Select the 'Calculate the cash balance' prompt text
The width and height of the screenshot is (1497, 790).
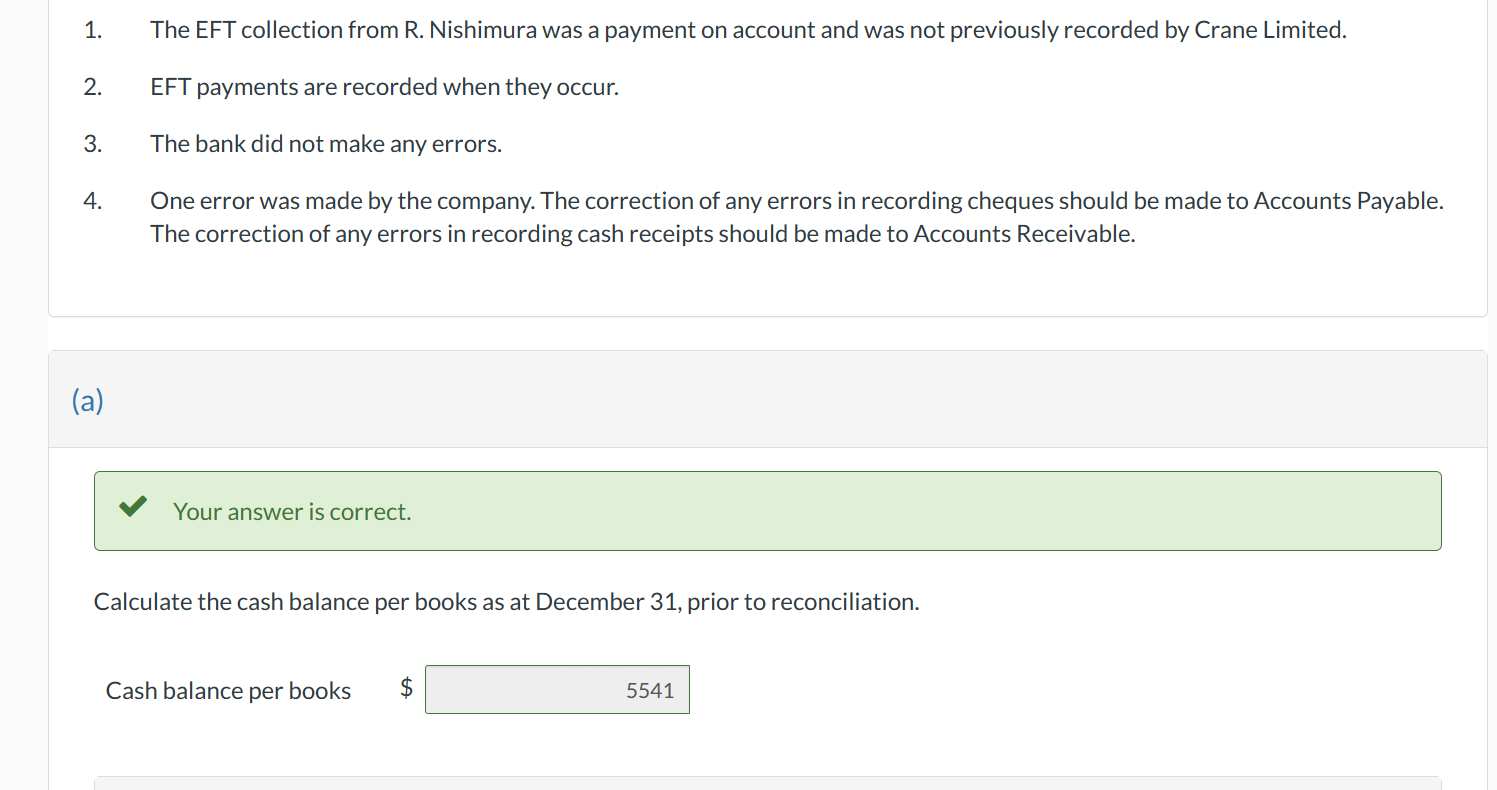tap(505, 601)
